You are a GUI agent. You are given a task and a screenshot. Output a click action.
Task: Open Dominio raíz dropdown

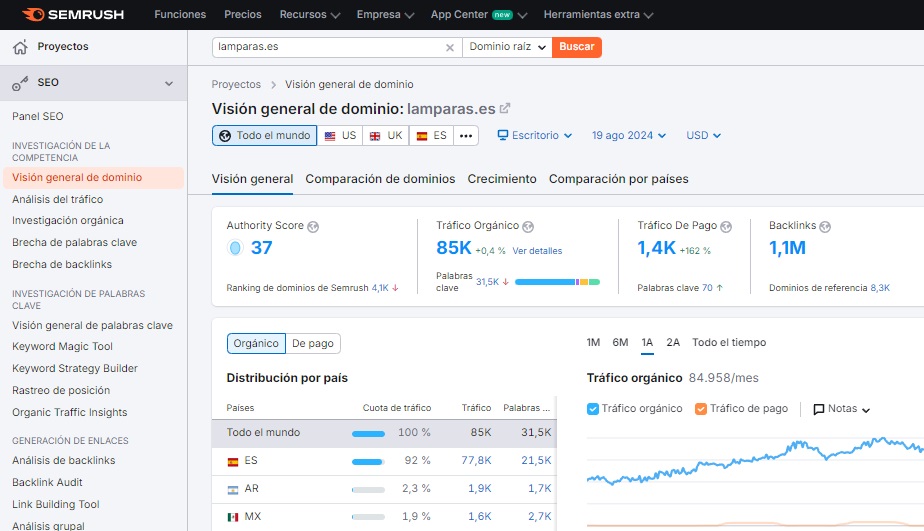pos(507,47)
